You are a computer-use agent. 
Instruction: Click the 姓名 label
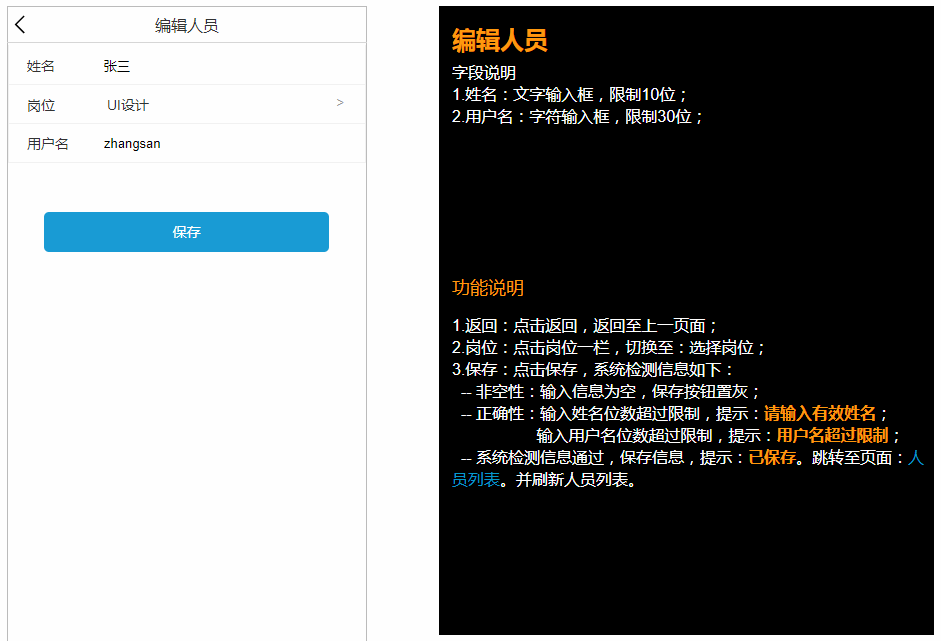41,66
